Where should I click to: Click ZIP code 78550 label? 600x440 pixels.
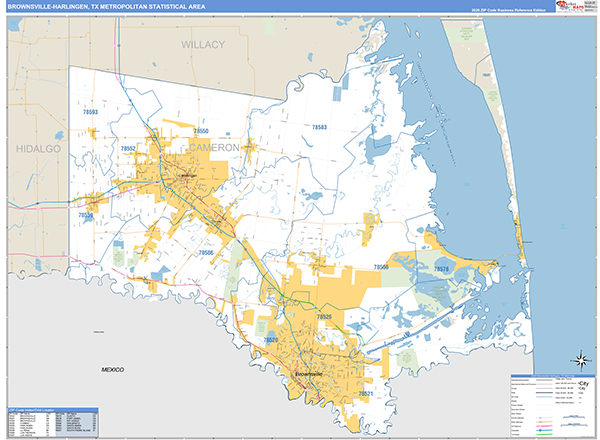pos(200,131)
